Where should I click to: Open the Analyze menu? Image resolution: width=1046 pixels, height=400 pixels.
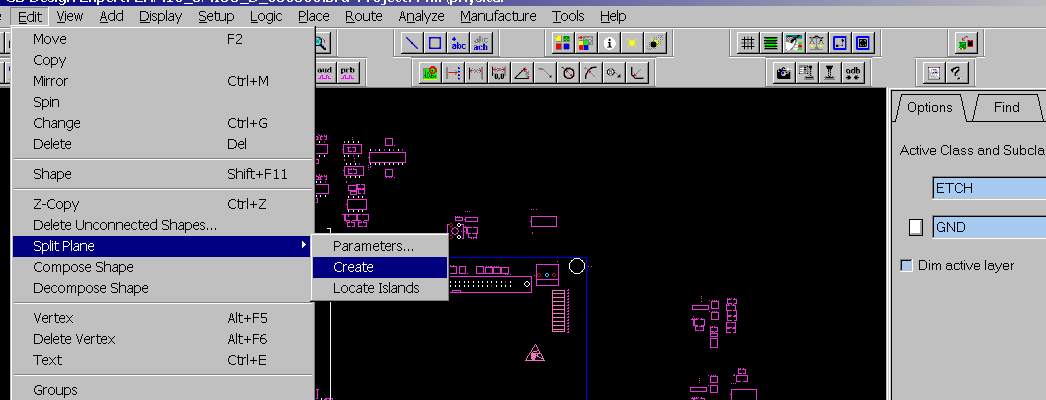click(x=421, y=16)
